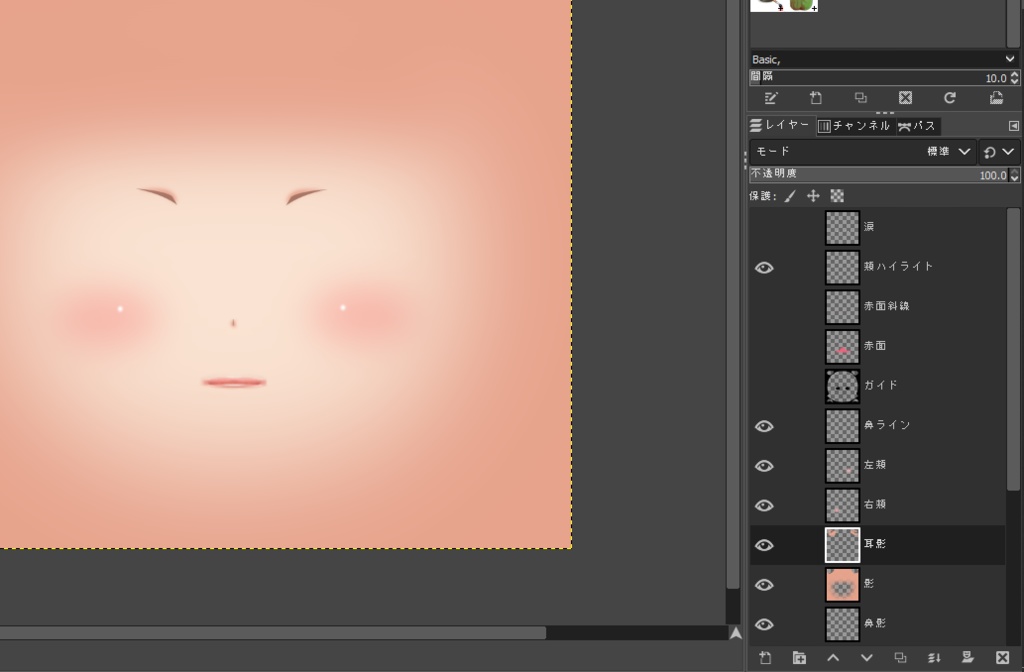The width and height of the screenshot is (1024, 672).
Task: Lock layer position and size
Action: click(x=813, y=196)
